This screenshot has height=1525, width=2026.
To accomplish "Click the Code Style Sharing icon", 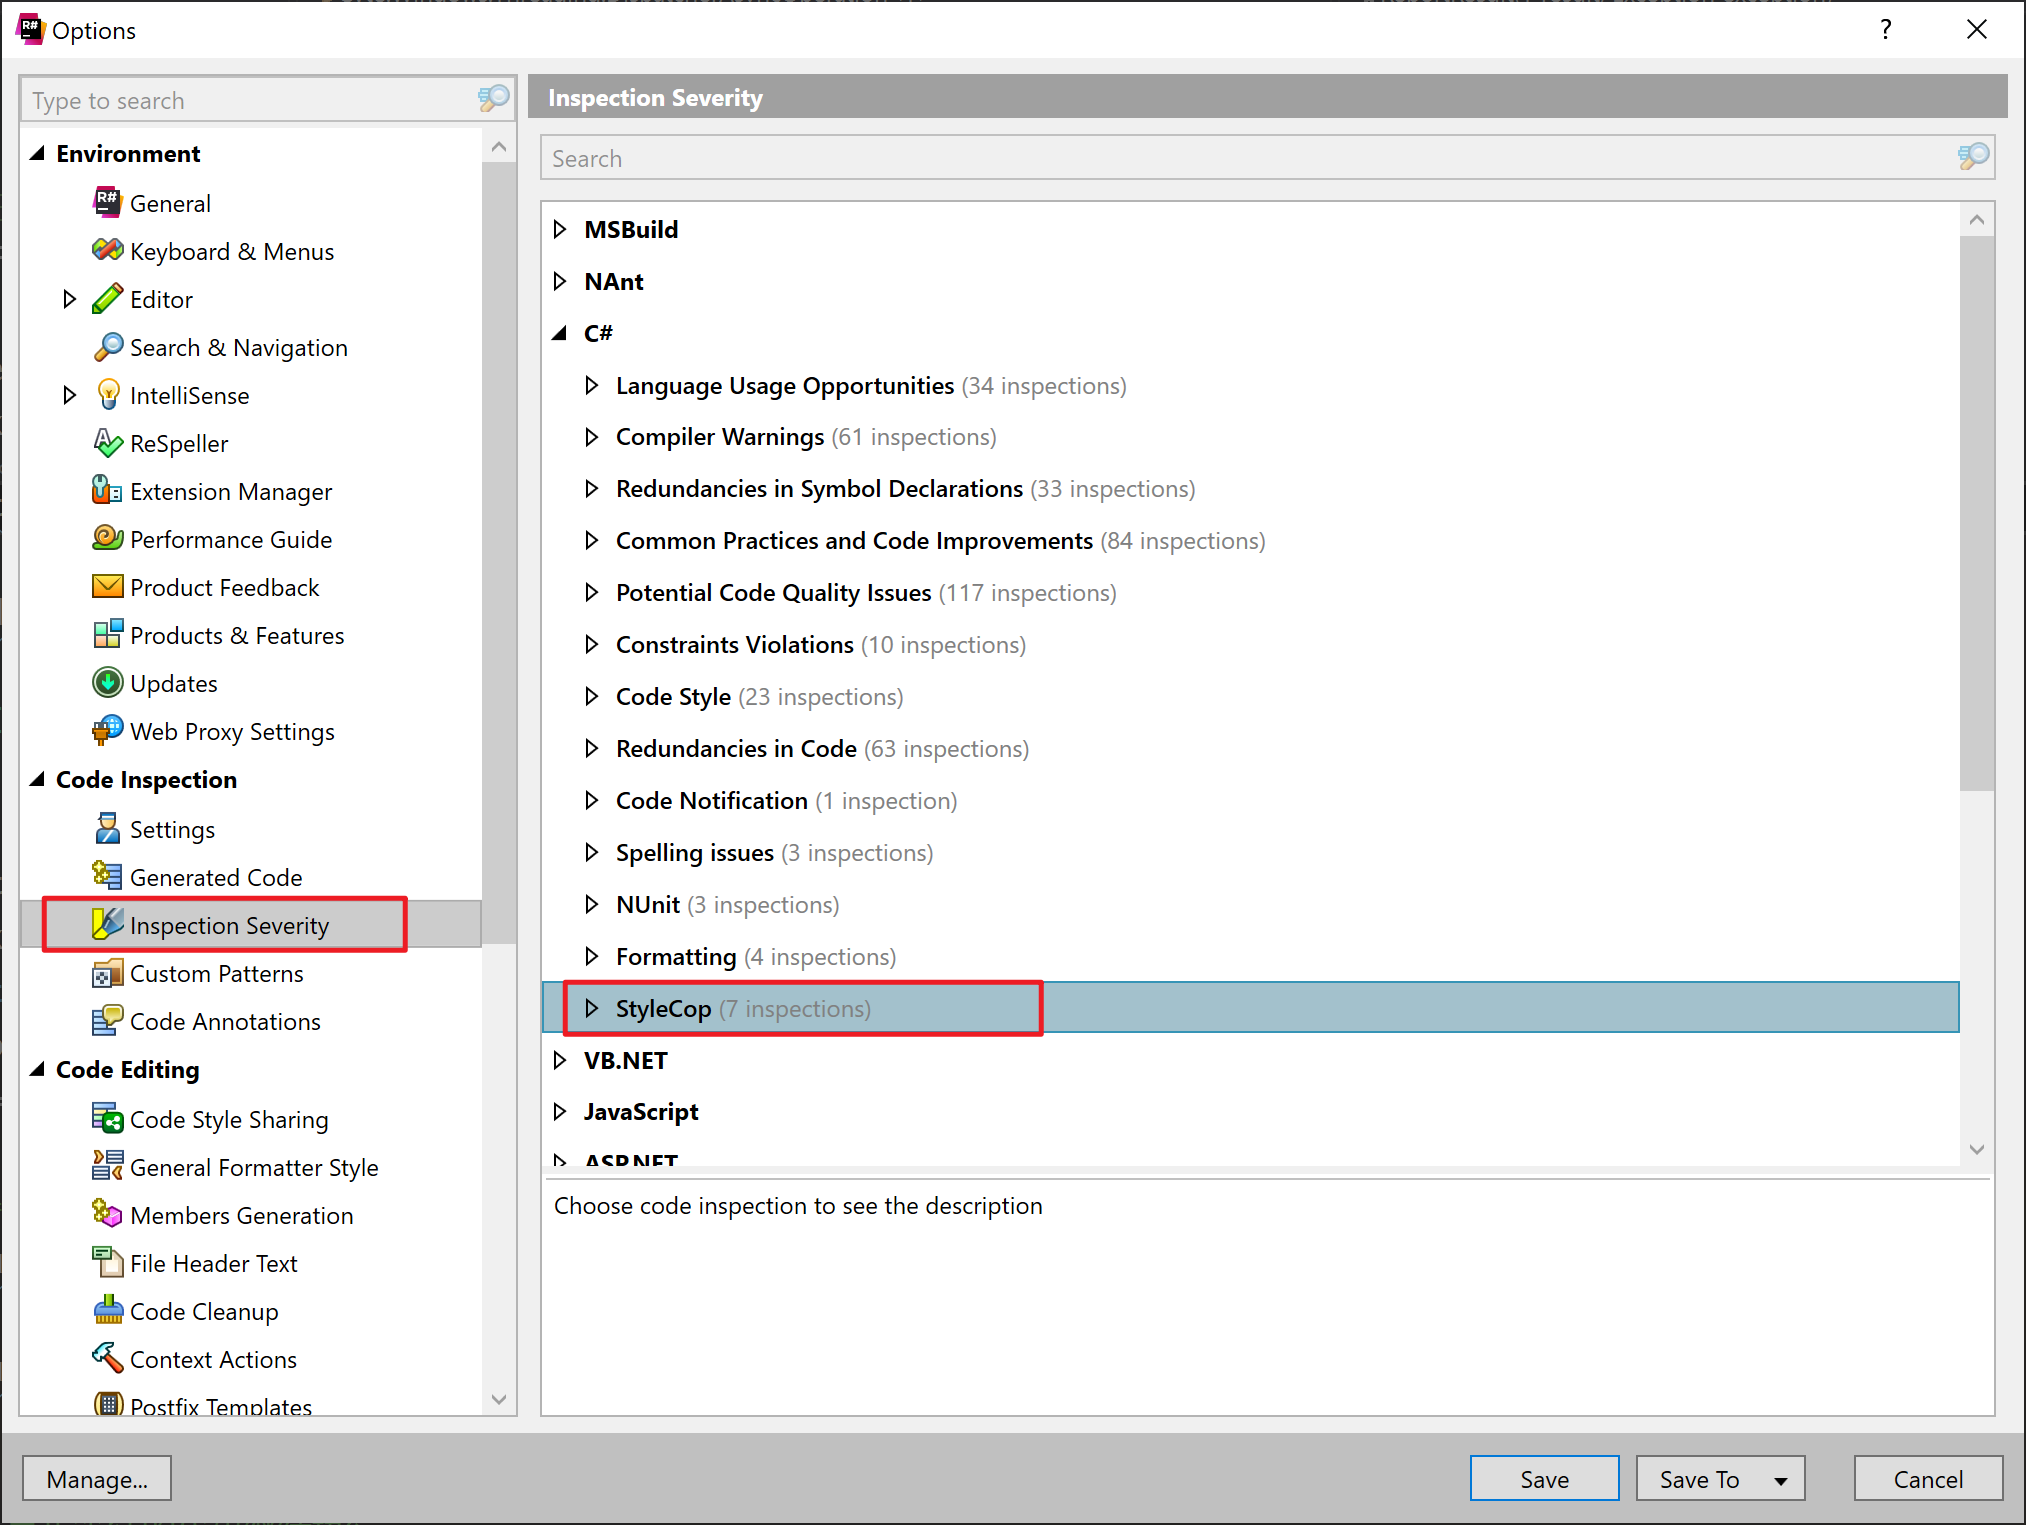I will (107, 1118).
